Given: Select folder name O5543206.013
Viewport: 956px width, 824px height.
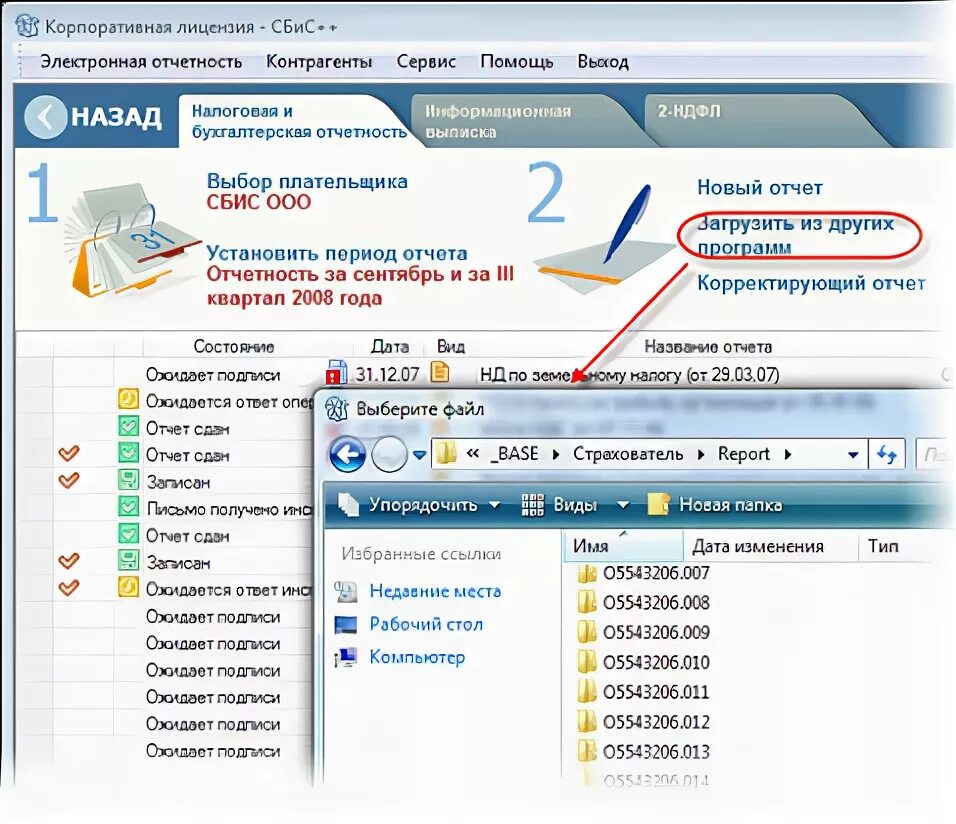Looking at the screenshot, I should coord(656,751).
